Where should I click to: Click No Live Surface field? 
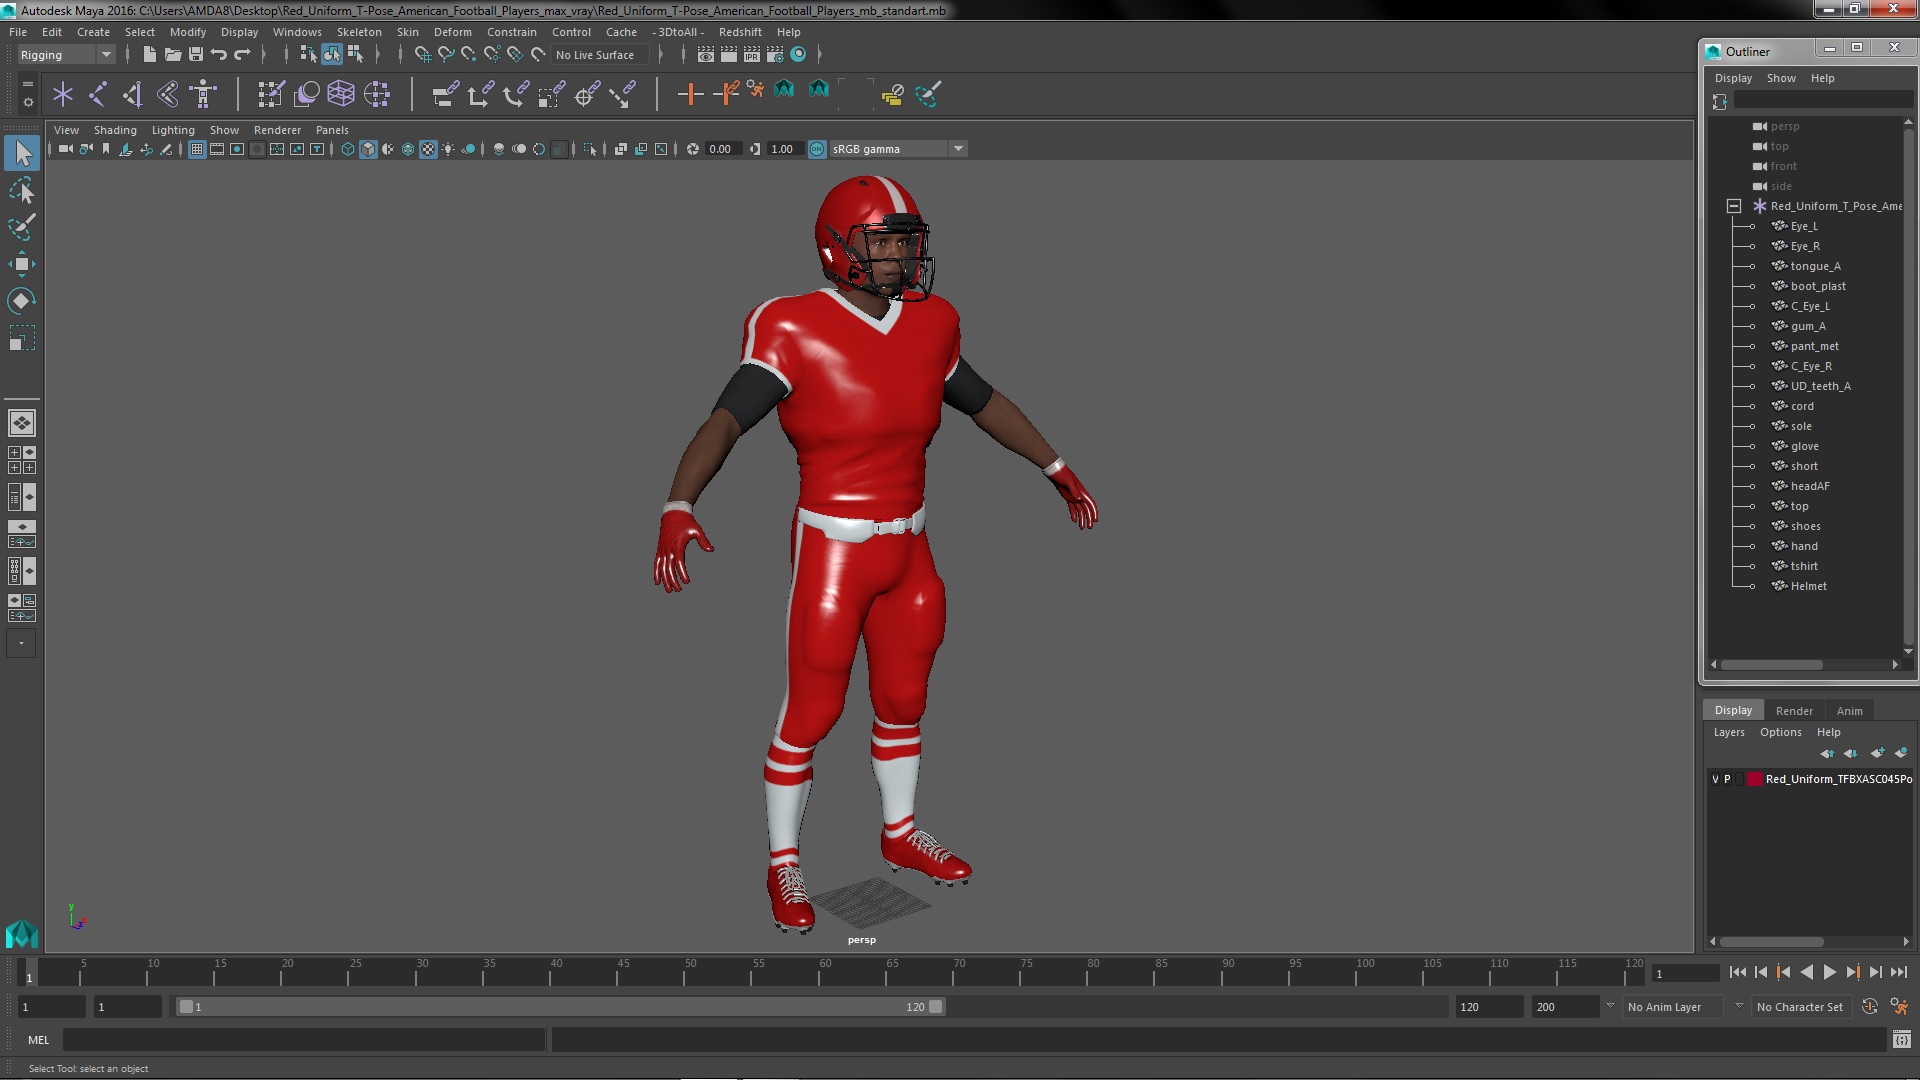click(x=599, y=55)
